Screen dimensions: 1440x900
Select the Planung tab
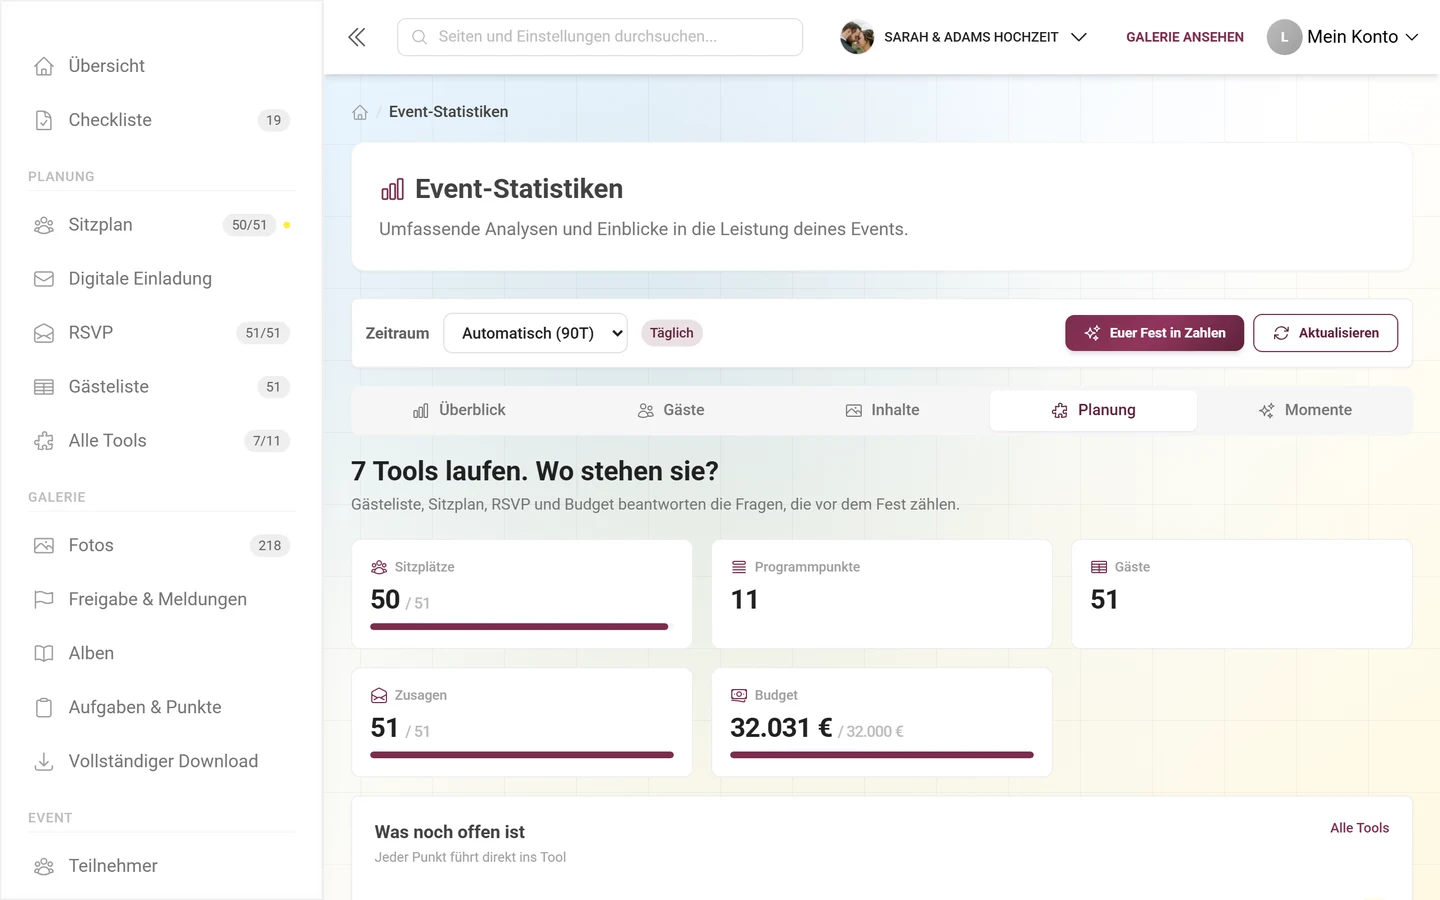(1093, 410)
